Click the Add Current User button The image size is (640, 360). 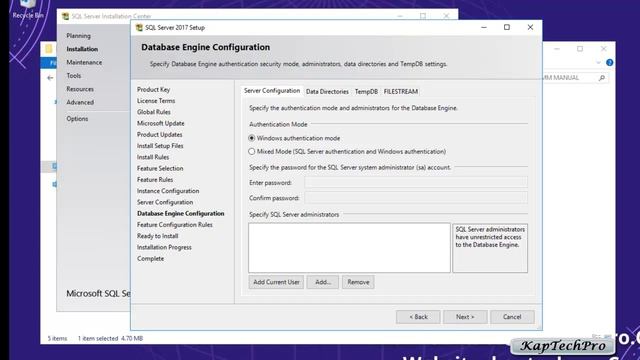pos(276,282)
